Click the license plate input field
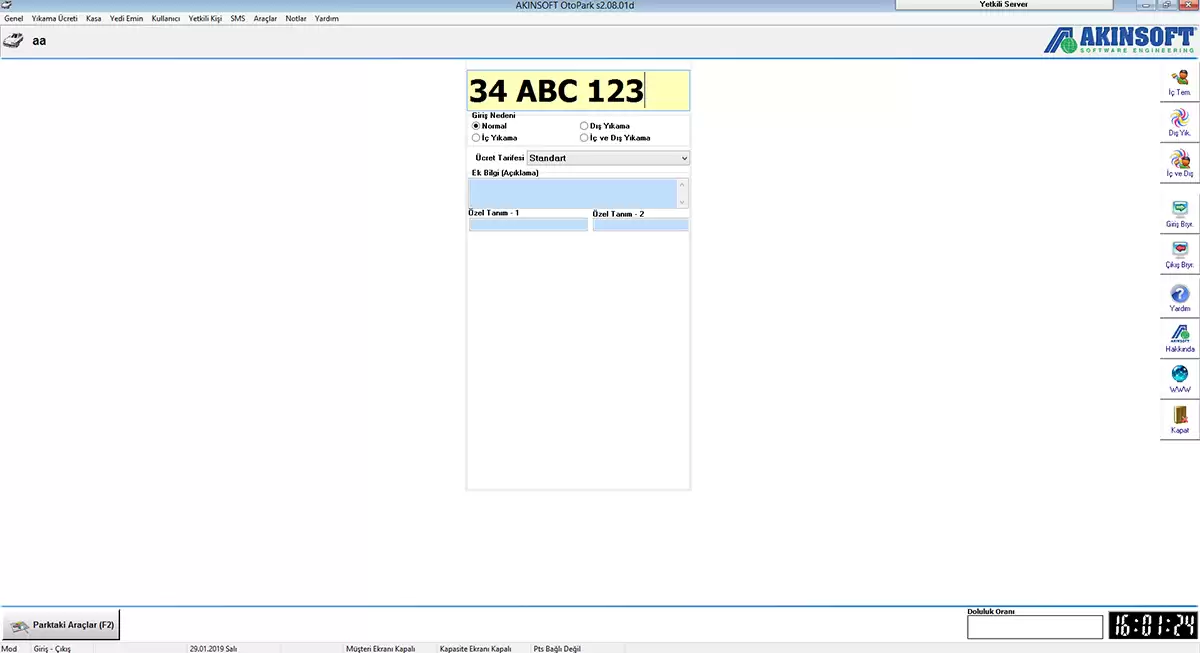The image size is (1200, 653). tap(578, 91)
